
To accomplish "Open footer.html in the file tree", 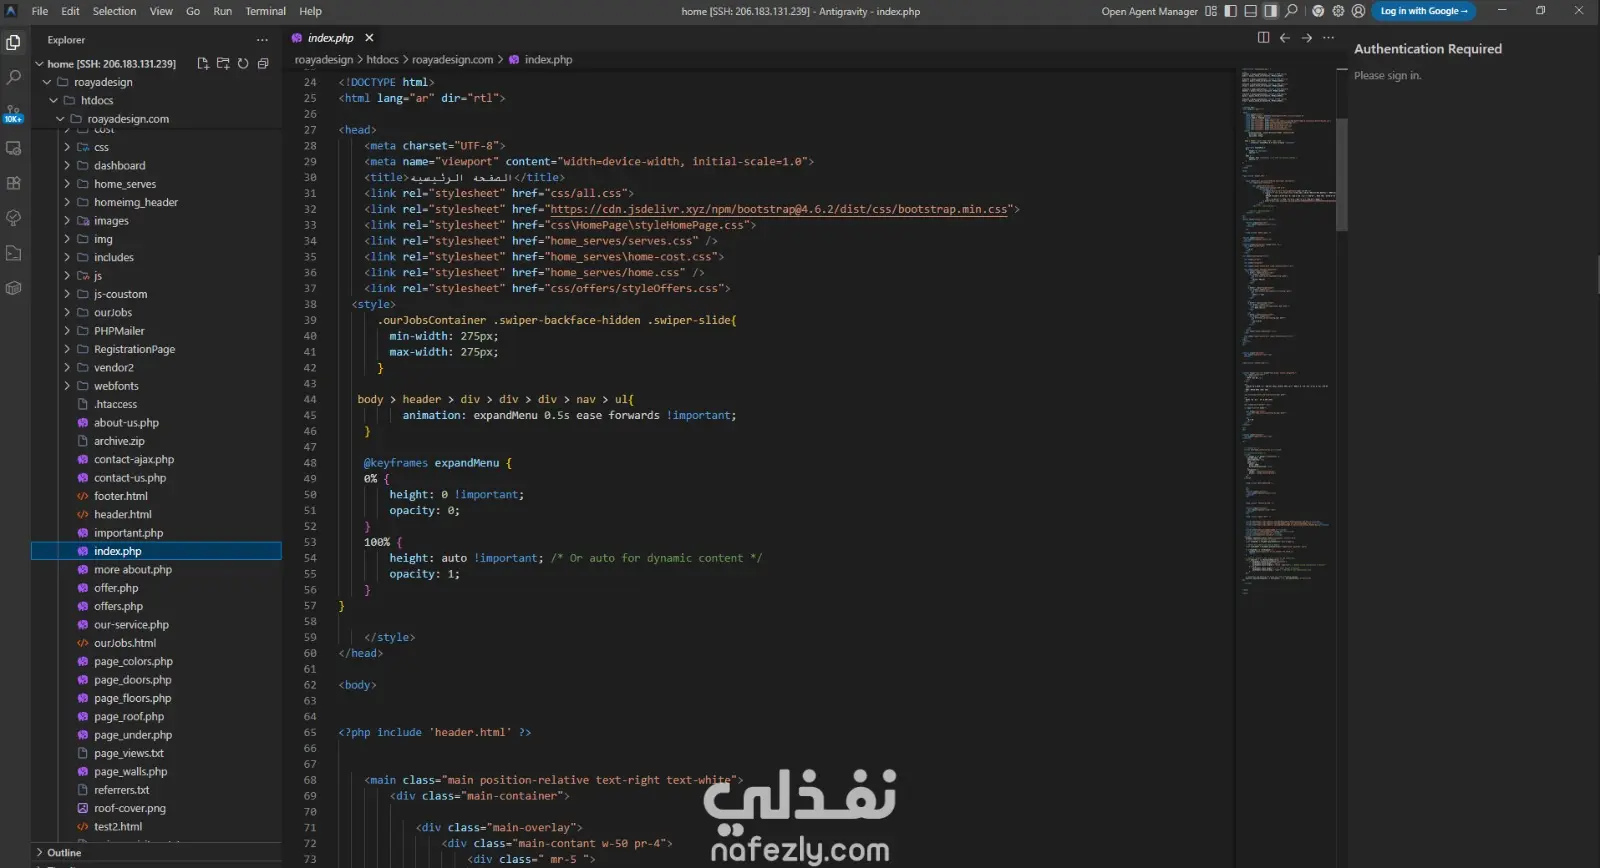I will point(121,496).
